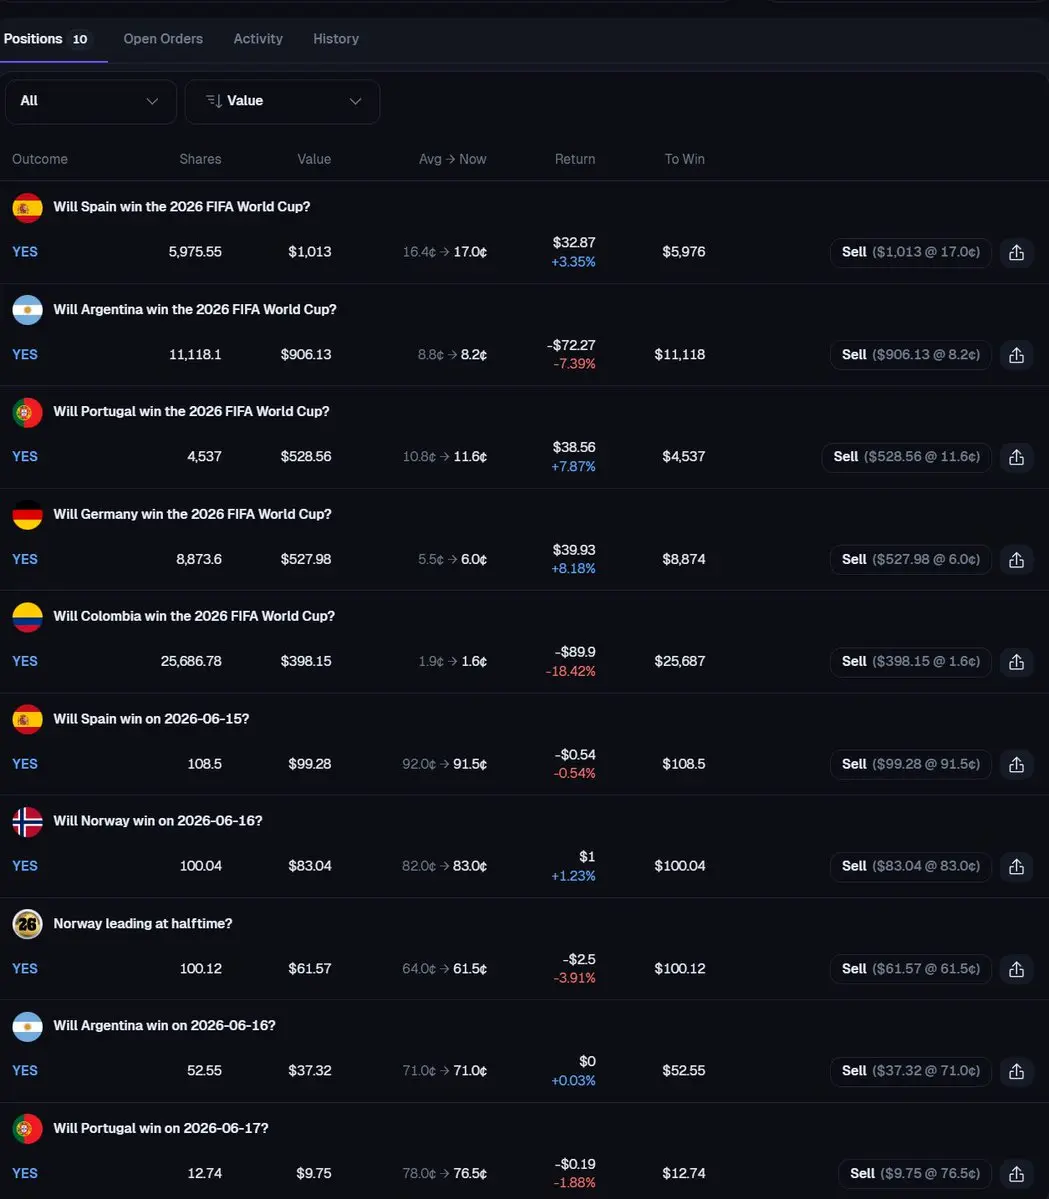The width and height of the screenshot is (1049, 1199).
Task: Open the Activity tab
Action: point(258,39)
